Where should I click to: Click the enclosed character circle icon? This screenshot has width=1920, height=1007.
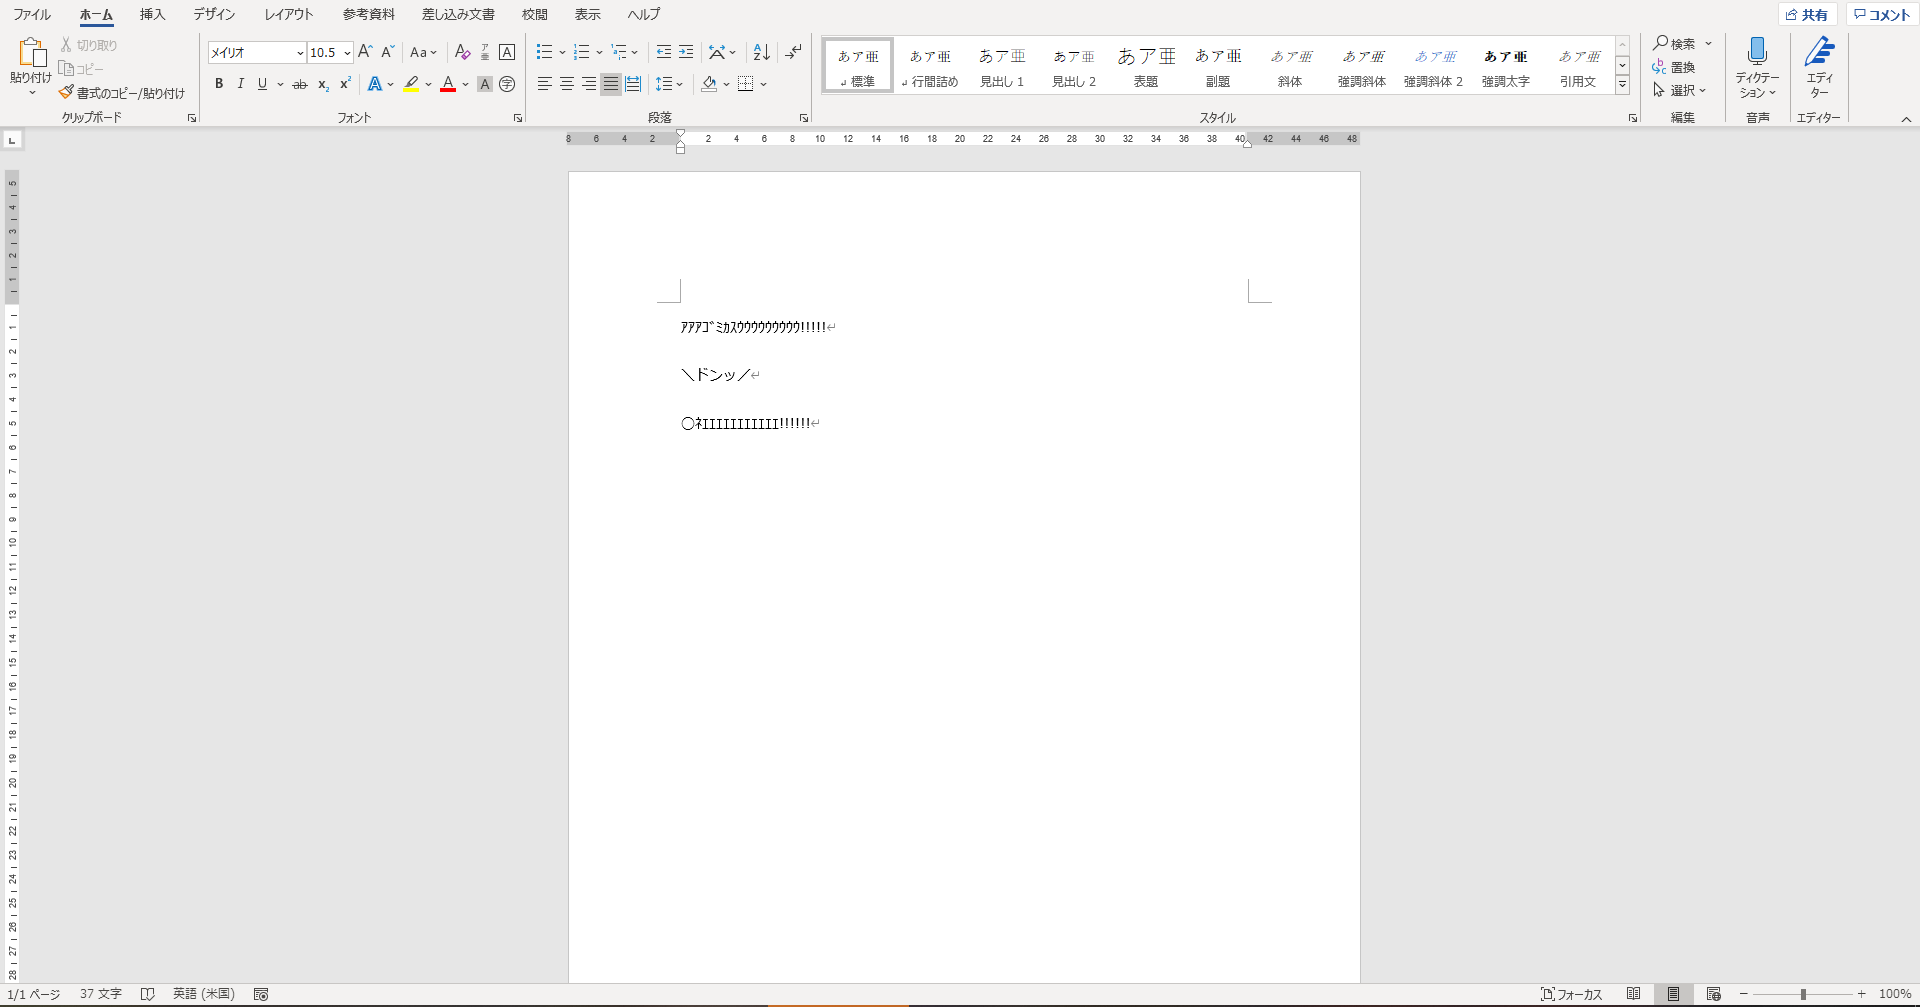tap(507, 84)
